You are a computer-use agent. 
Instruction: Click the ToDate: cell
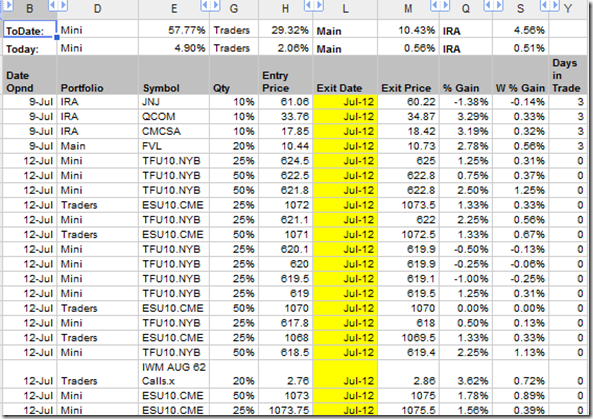(x=30, y=29)
